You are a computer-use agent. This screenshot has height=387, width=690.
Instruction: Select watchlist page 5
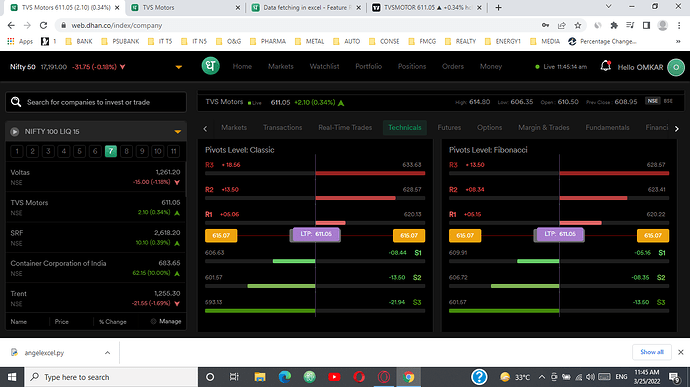coord(79,151)
